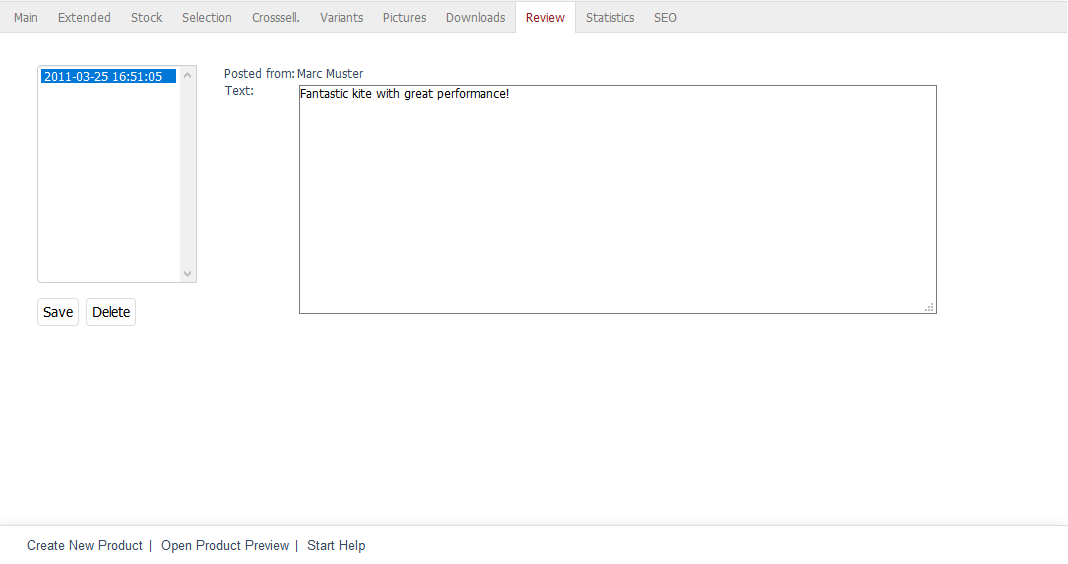This screenshot has height=564, width=1068.
Task: Open the Statistics tab
Action: tap(610, 18)
